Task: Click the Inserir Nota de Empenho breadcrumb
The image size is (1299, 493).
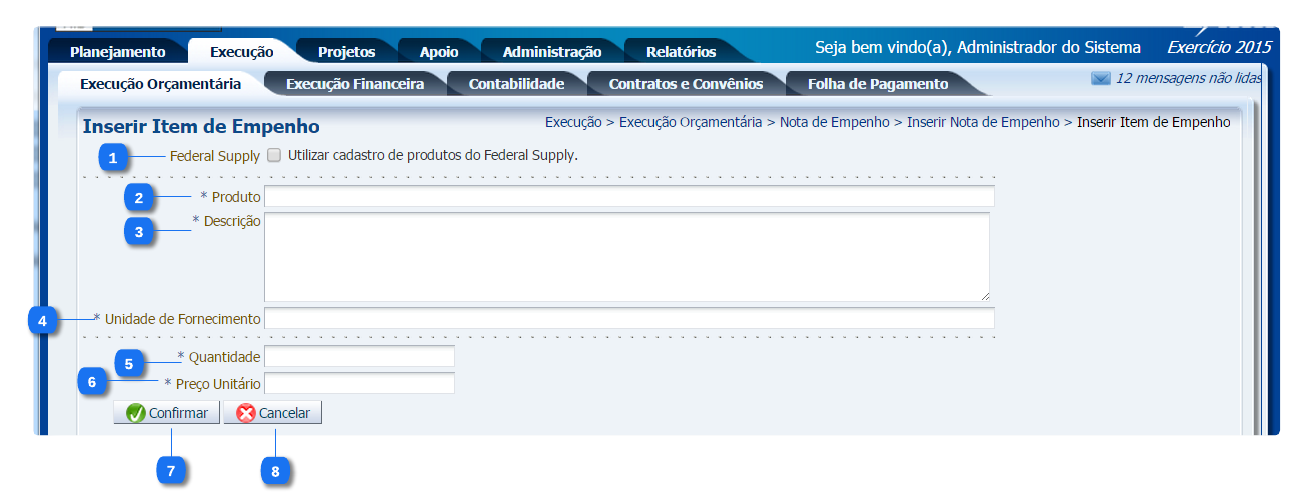Action: pyautogui.click(x=982, y=123)
